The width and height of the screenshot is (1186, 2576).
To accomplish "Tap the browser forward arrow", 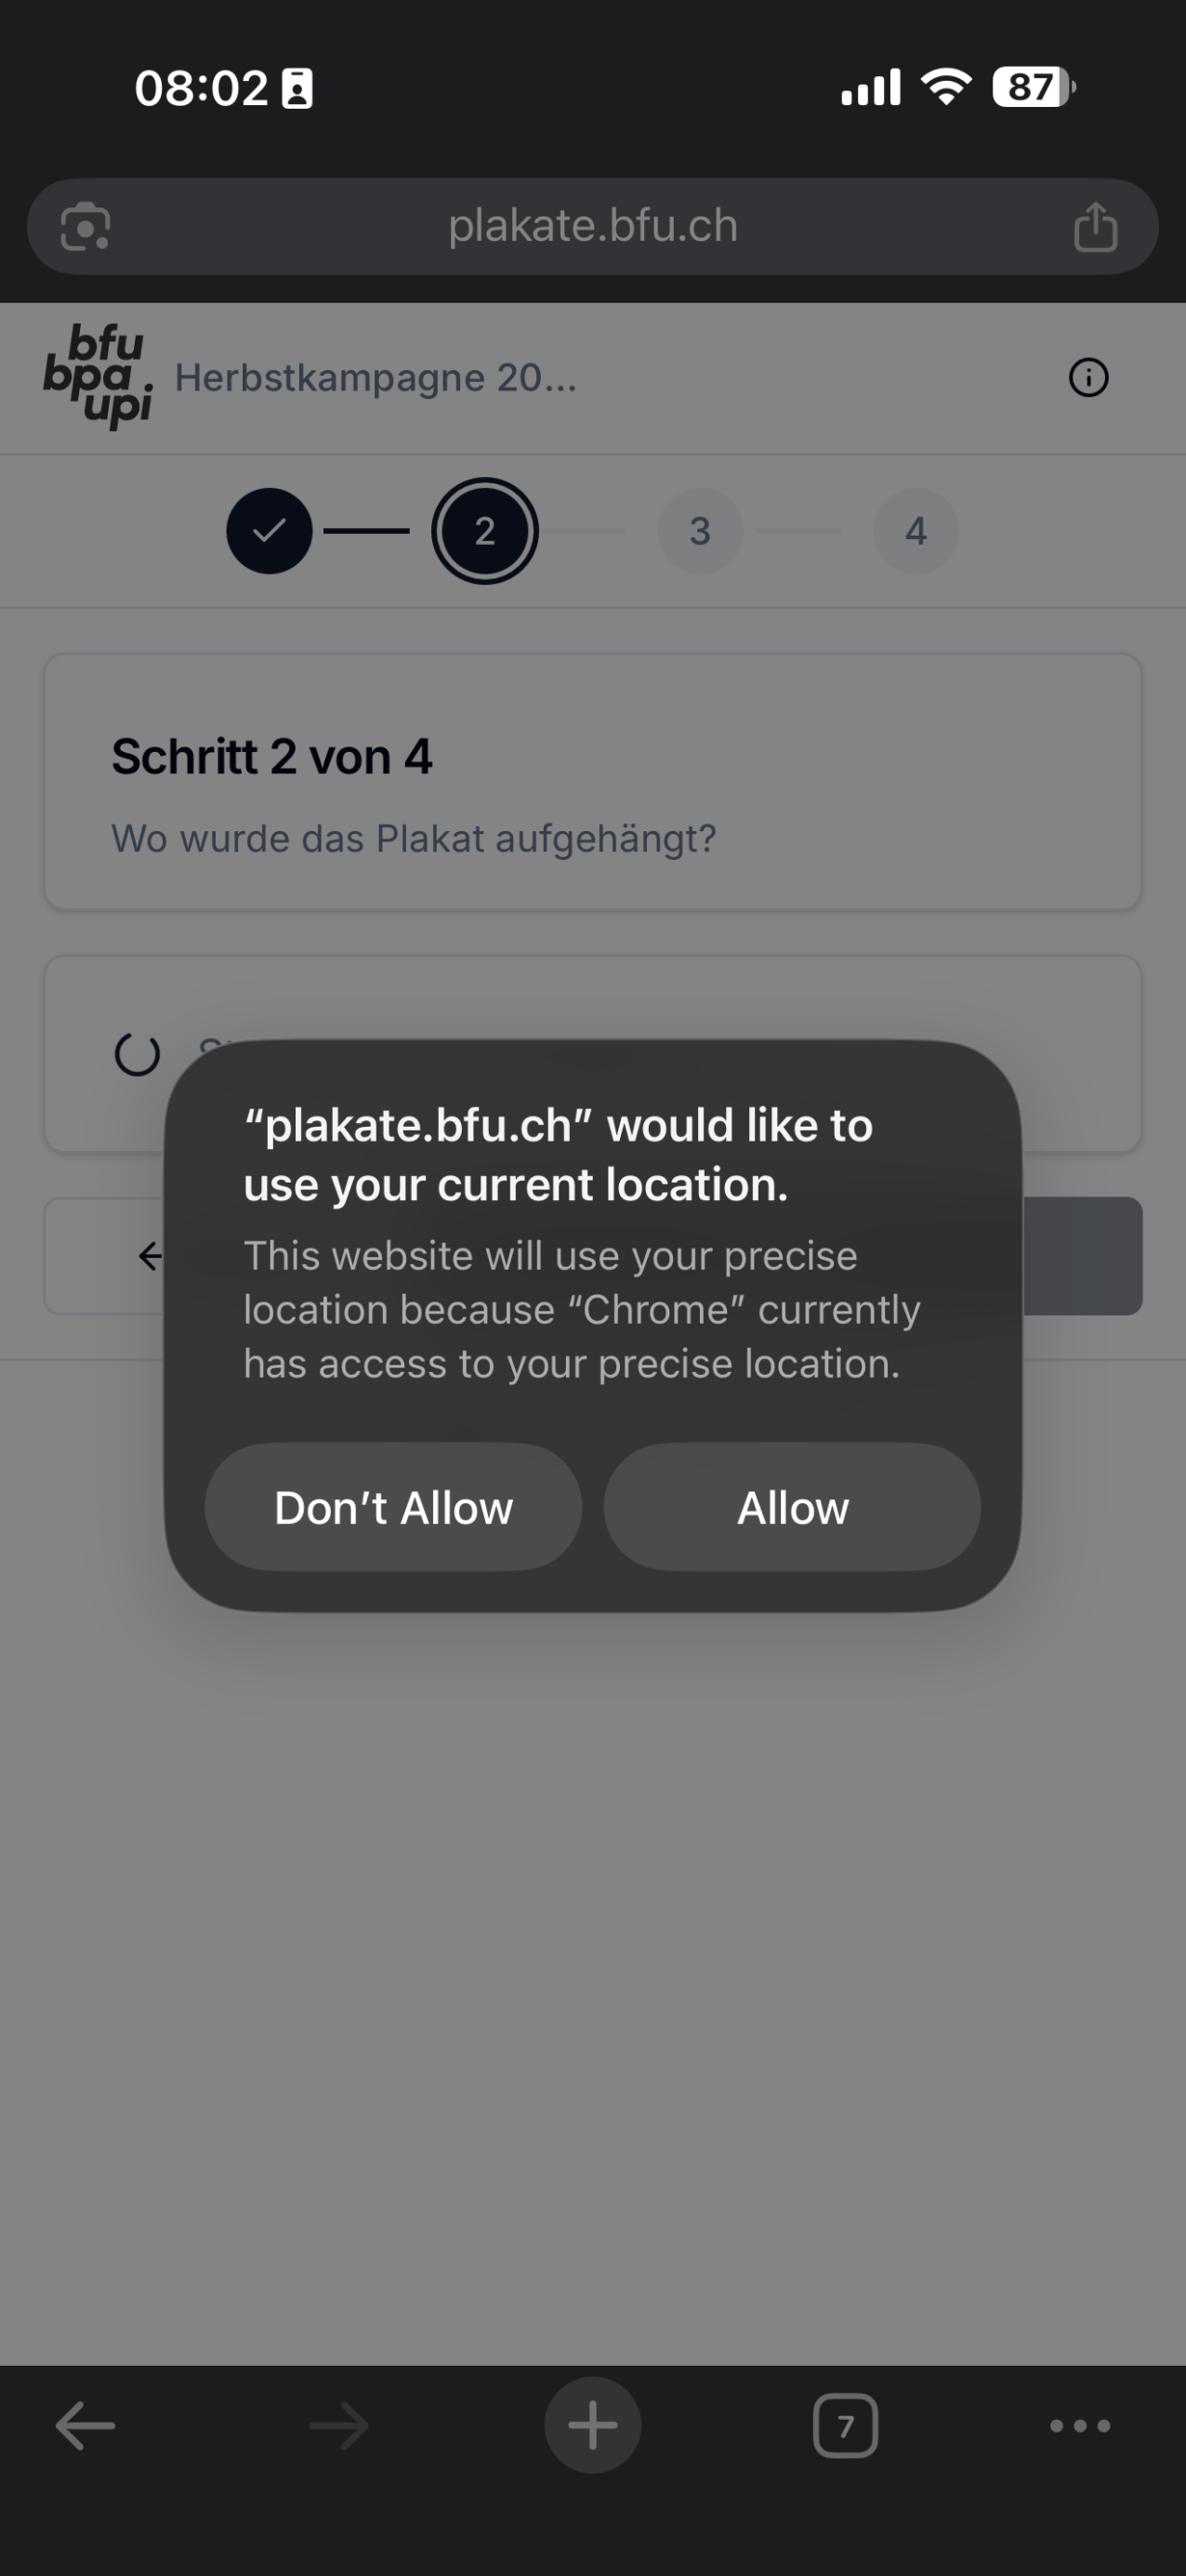I will (339, 2425).
